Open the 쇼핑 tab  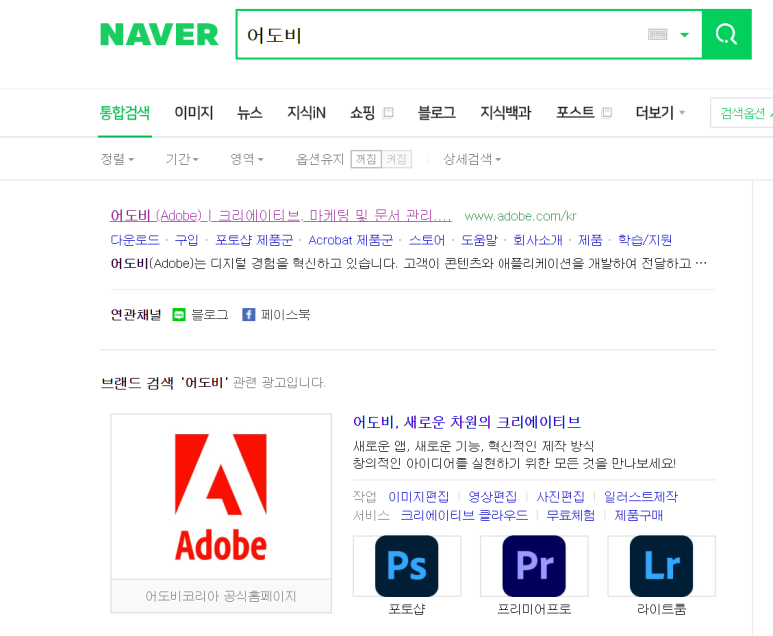pyautogui.click(x=362, y=113)
